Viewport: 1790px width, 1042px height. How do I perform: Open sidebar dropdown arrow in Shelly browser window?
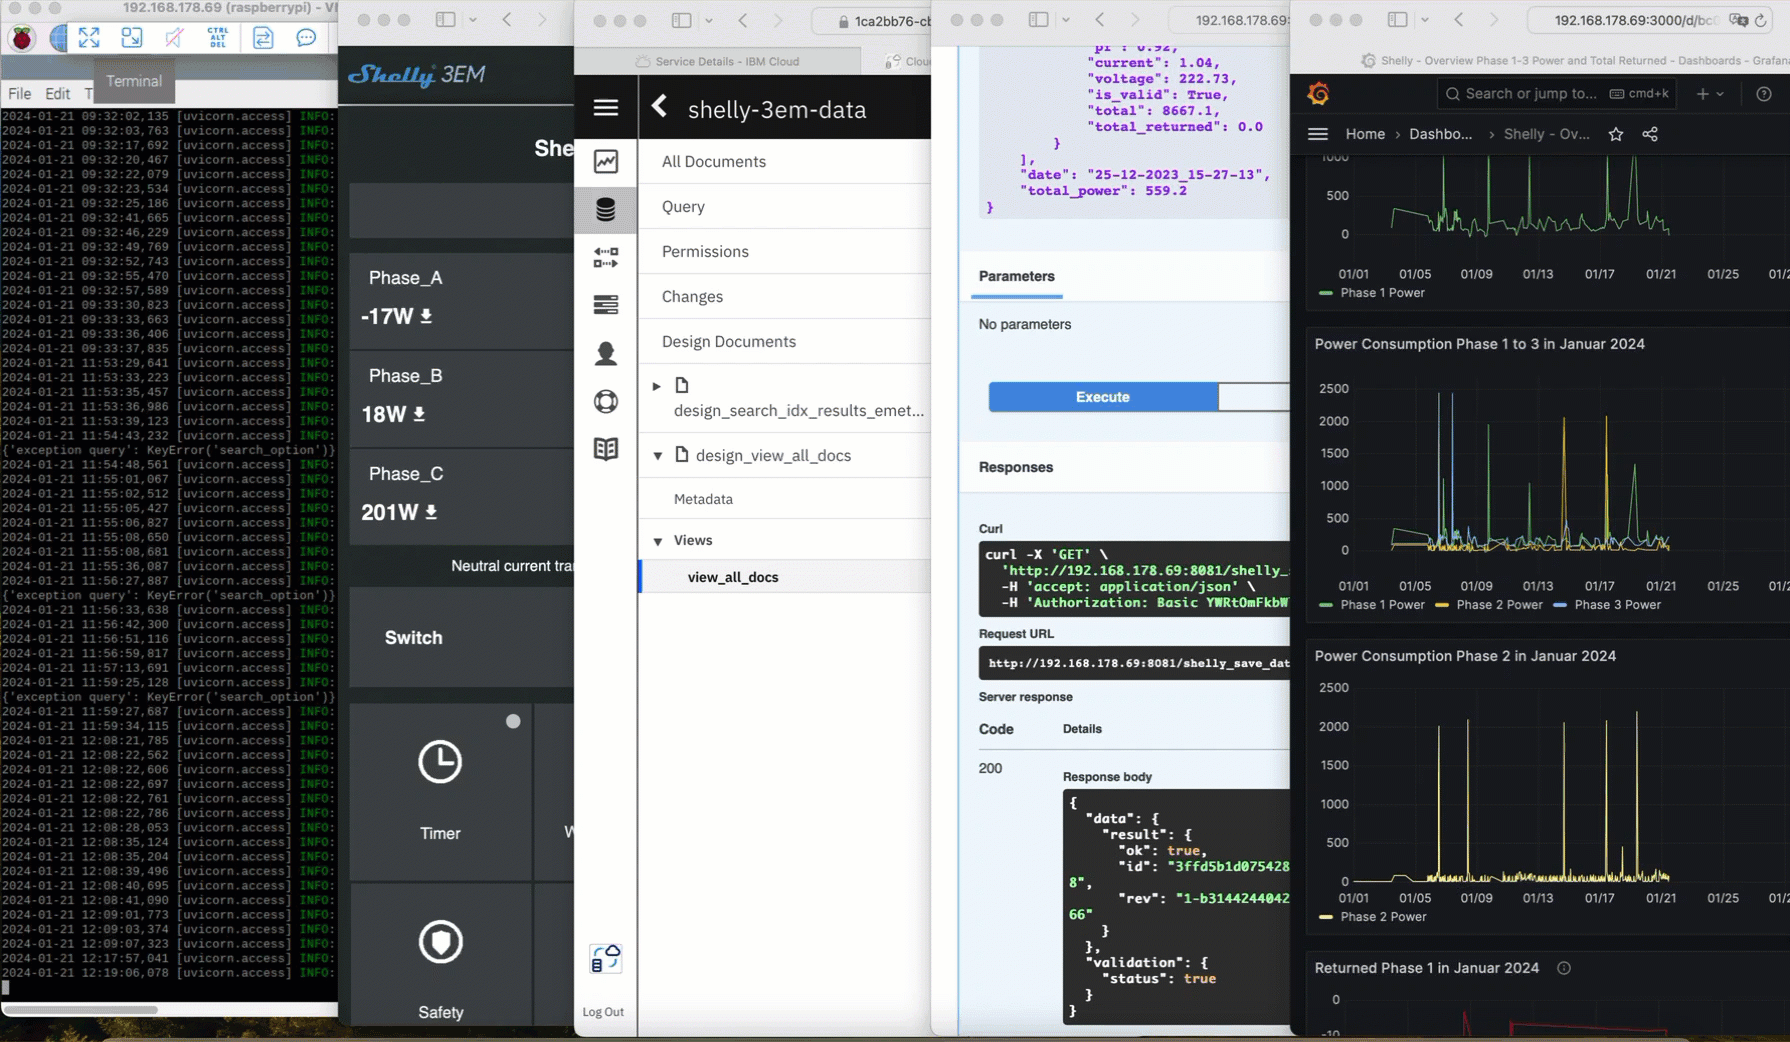click(x=473, y=20)
